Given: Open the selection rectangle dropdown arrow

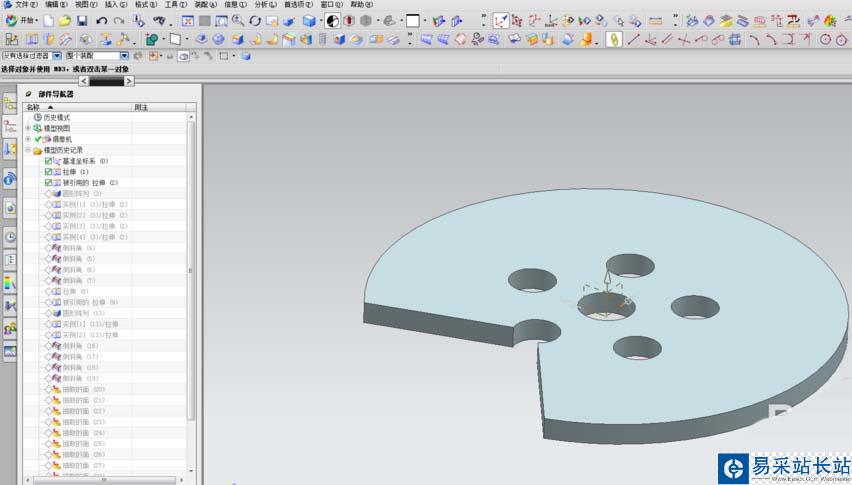Looking at the screenshot, I should click(234, 56).
